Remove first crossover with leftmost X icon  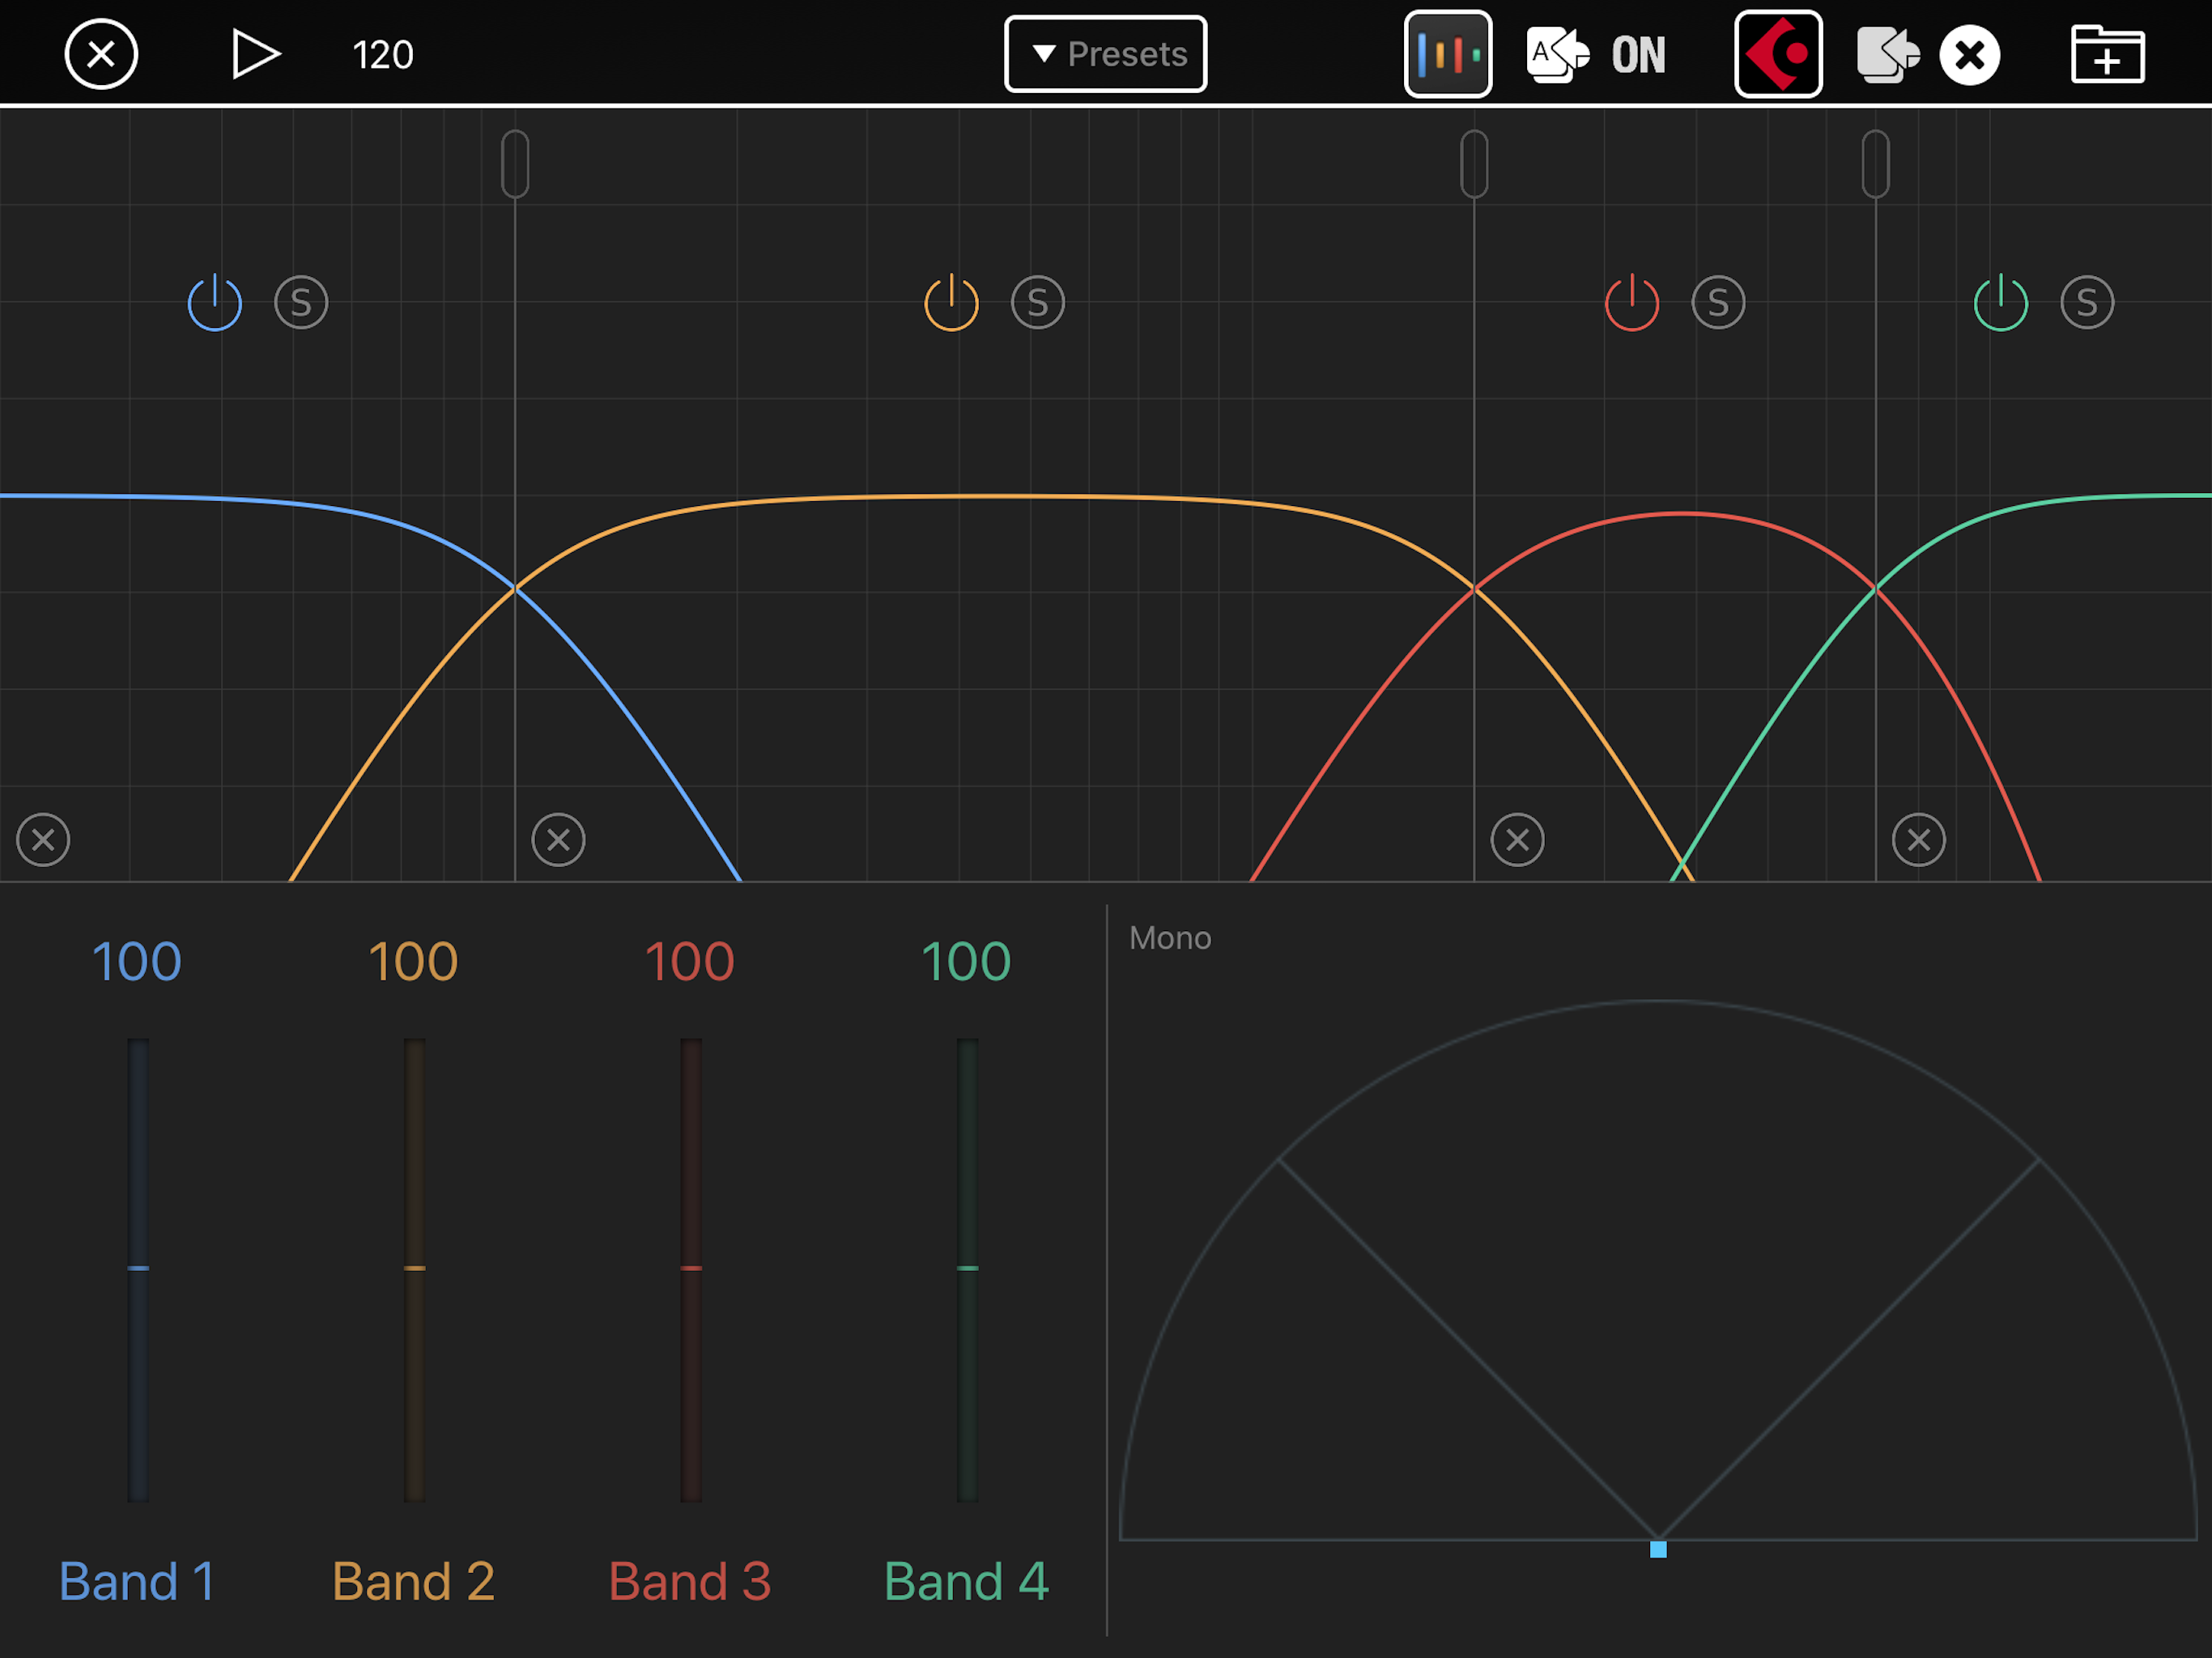43,839
